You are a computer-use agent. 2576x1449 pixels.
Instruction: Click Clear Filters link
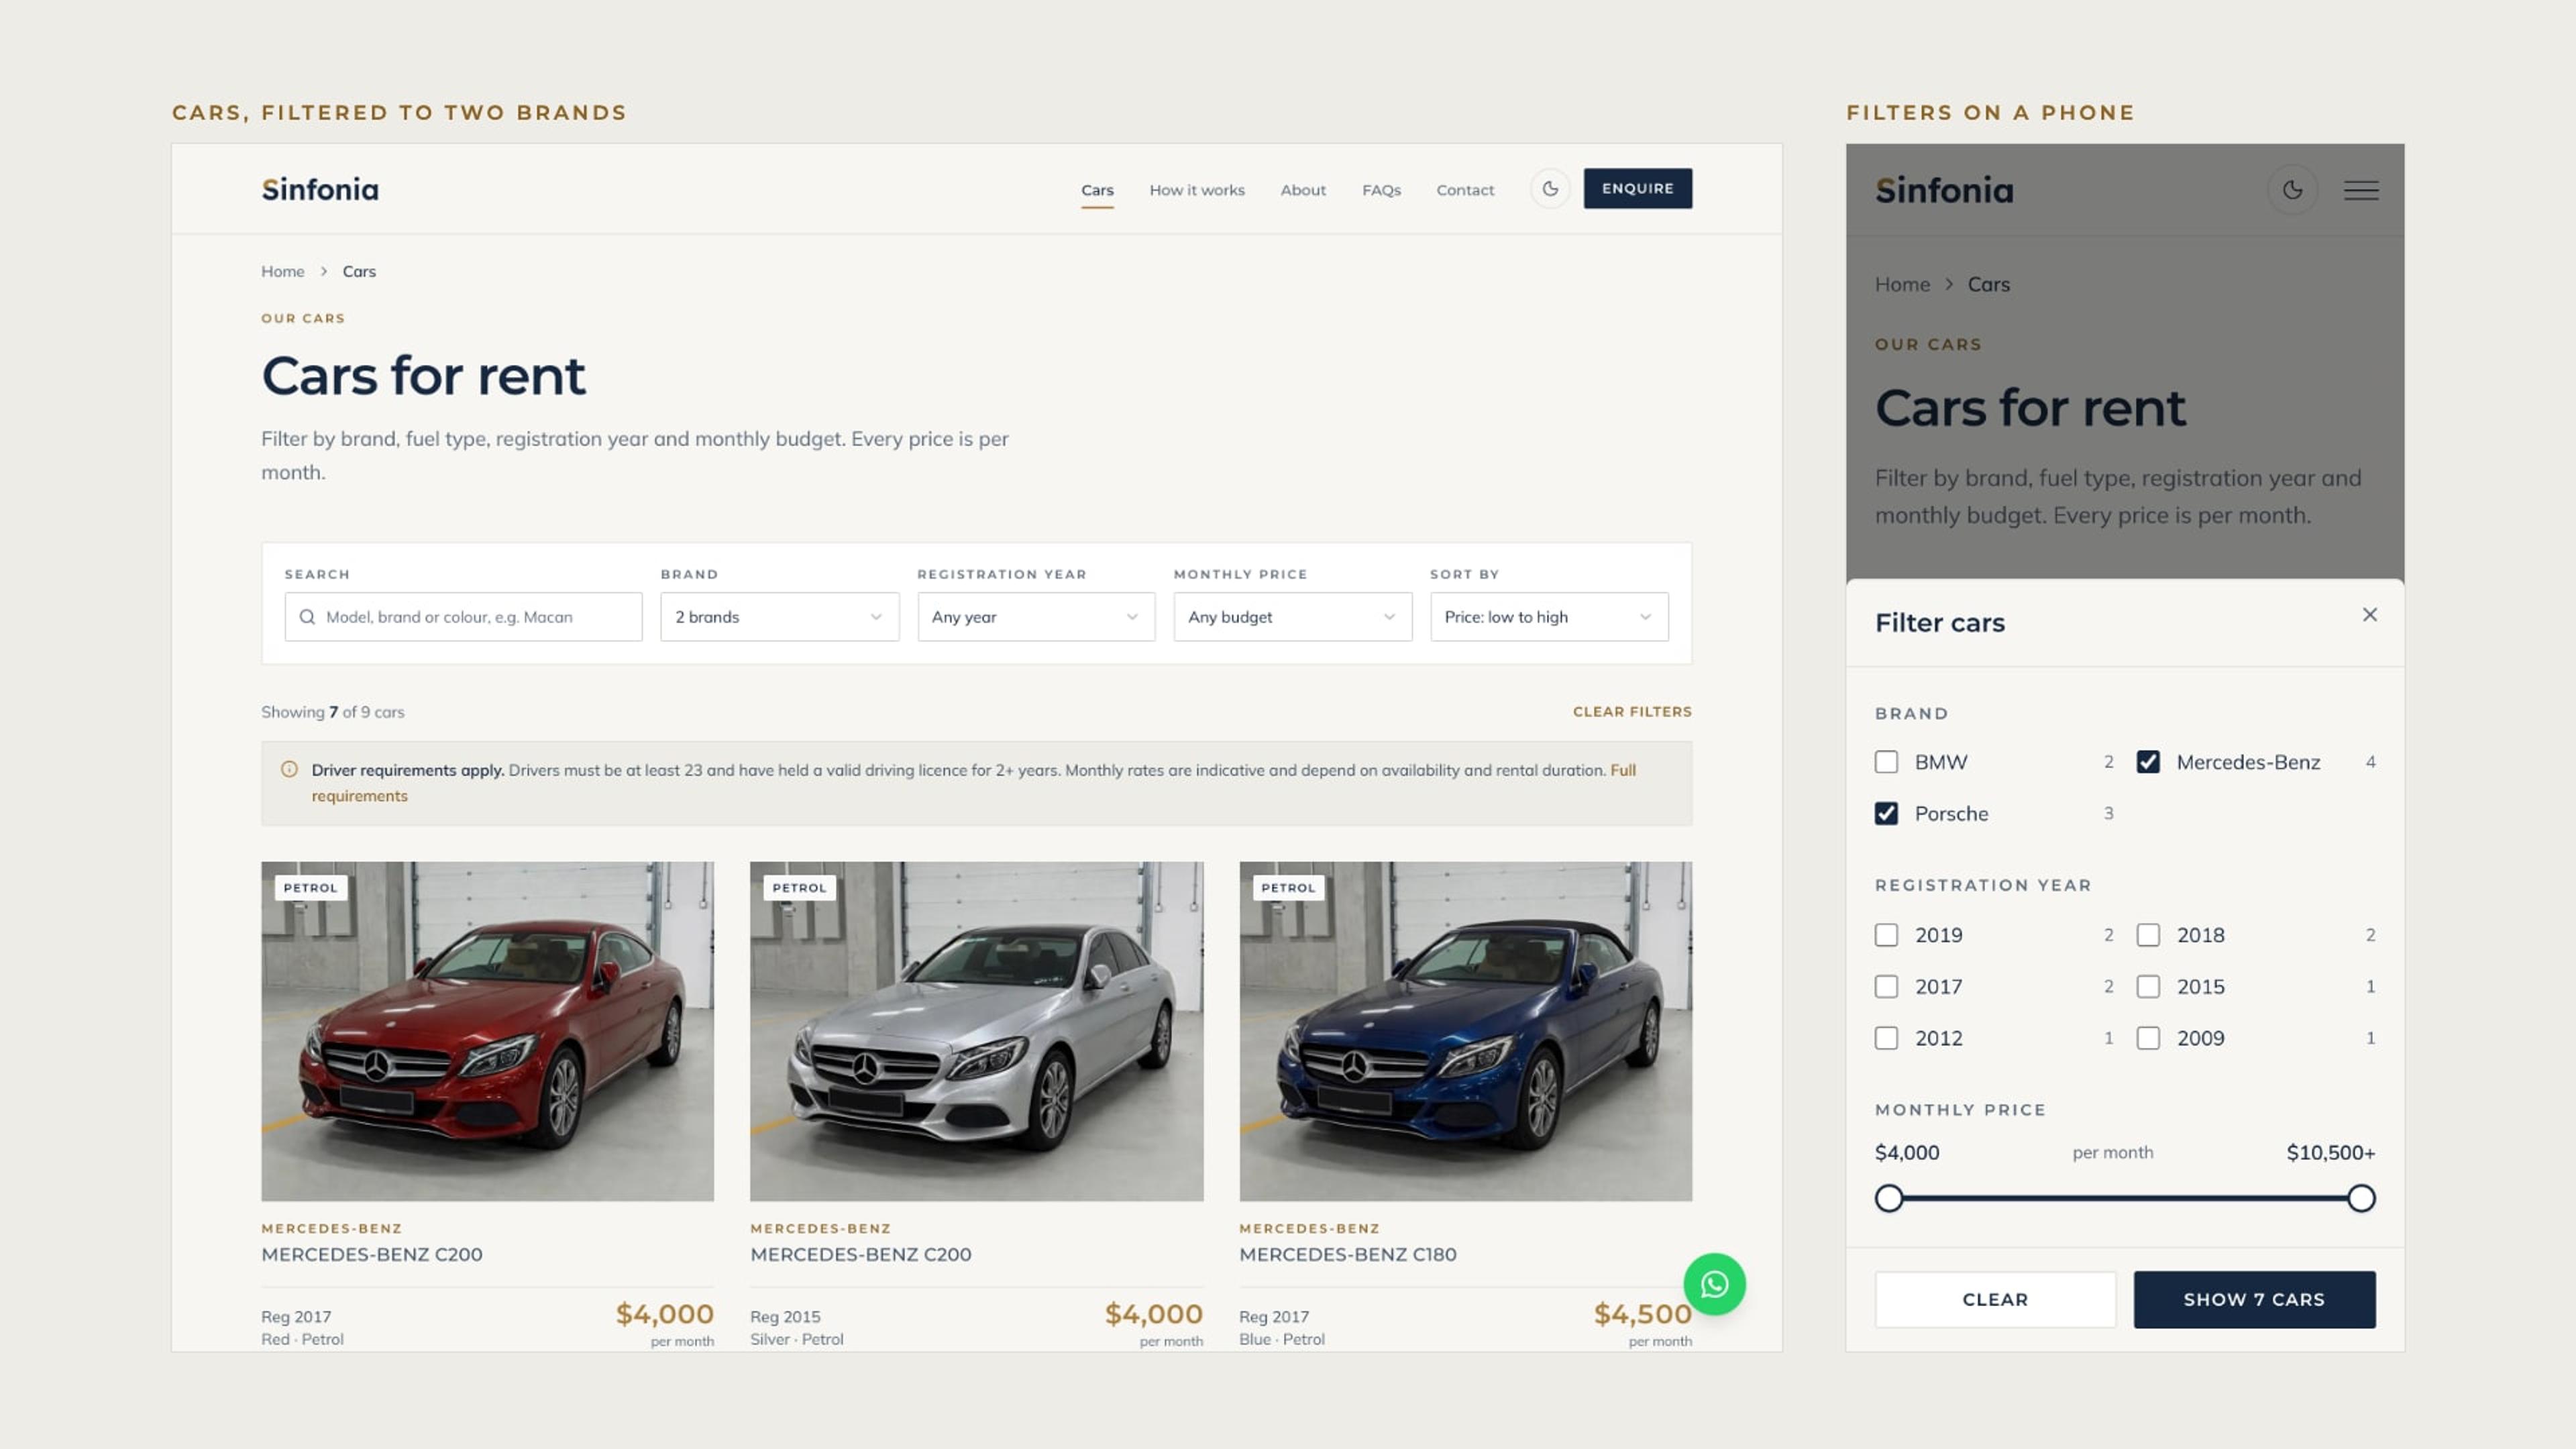(1632, 711)
